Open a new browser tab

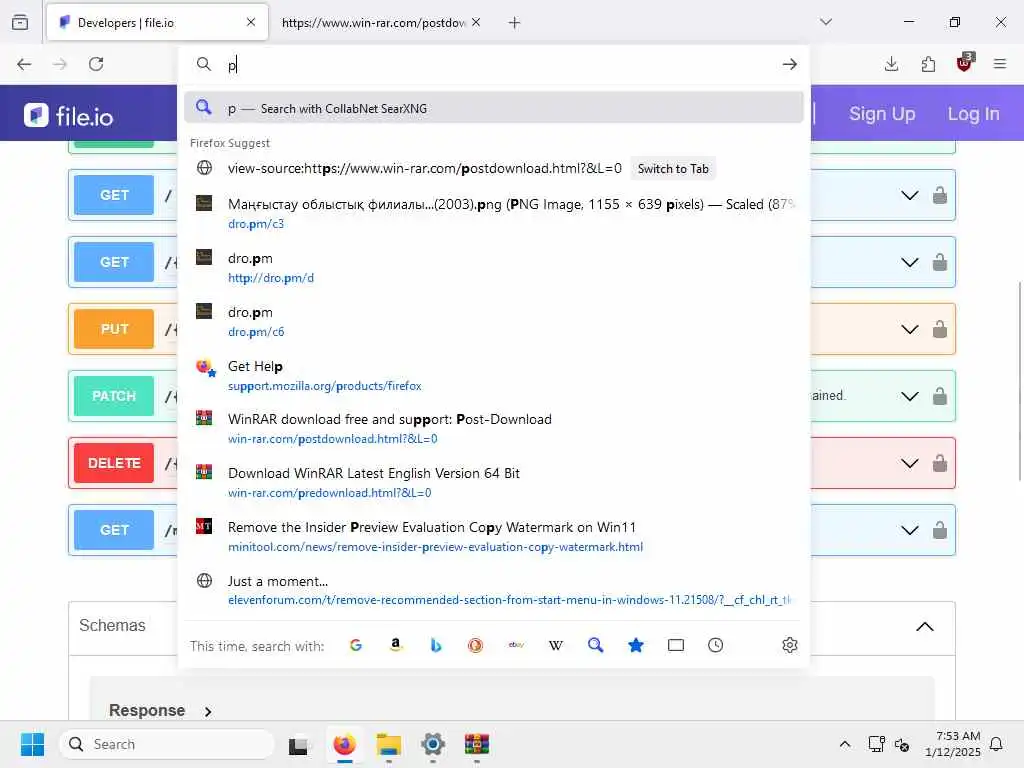pyautogui.click(x=515, y=22)
